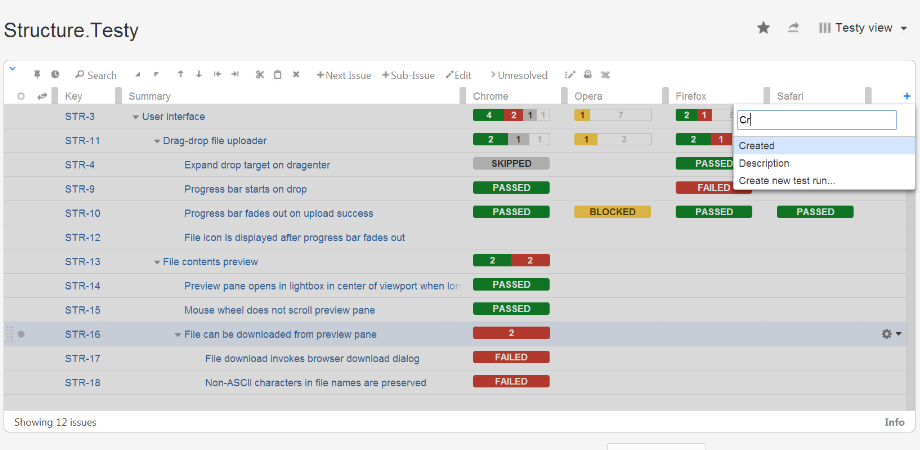Click PASSED Safari status for STR-10

coord(815,212)
